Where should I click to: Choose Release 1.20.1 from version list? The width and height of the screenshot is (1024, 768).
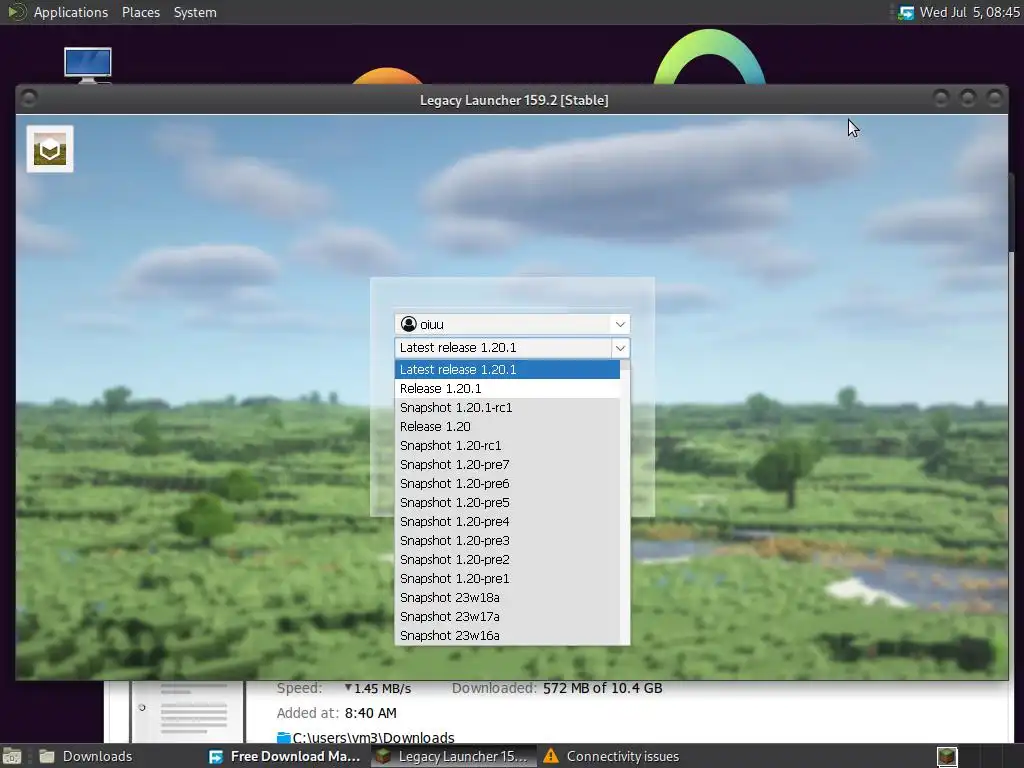(507, 389)
